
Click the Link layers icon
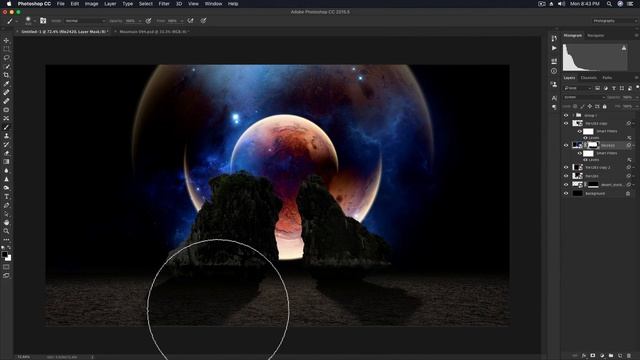point(575,356)
